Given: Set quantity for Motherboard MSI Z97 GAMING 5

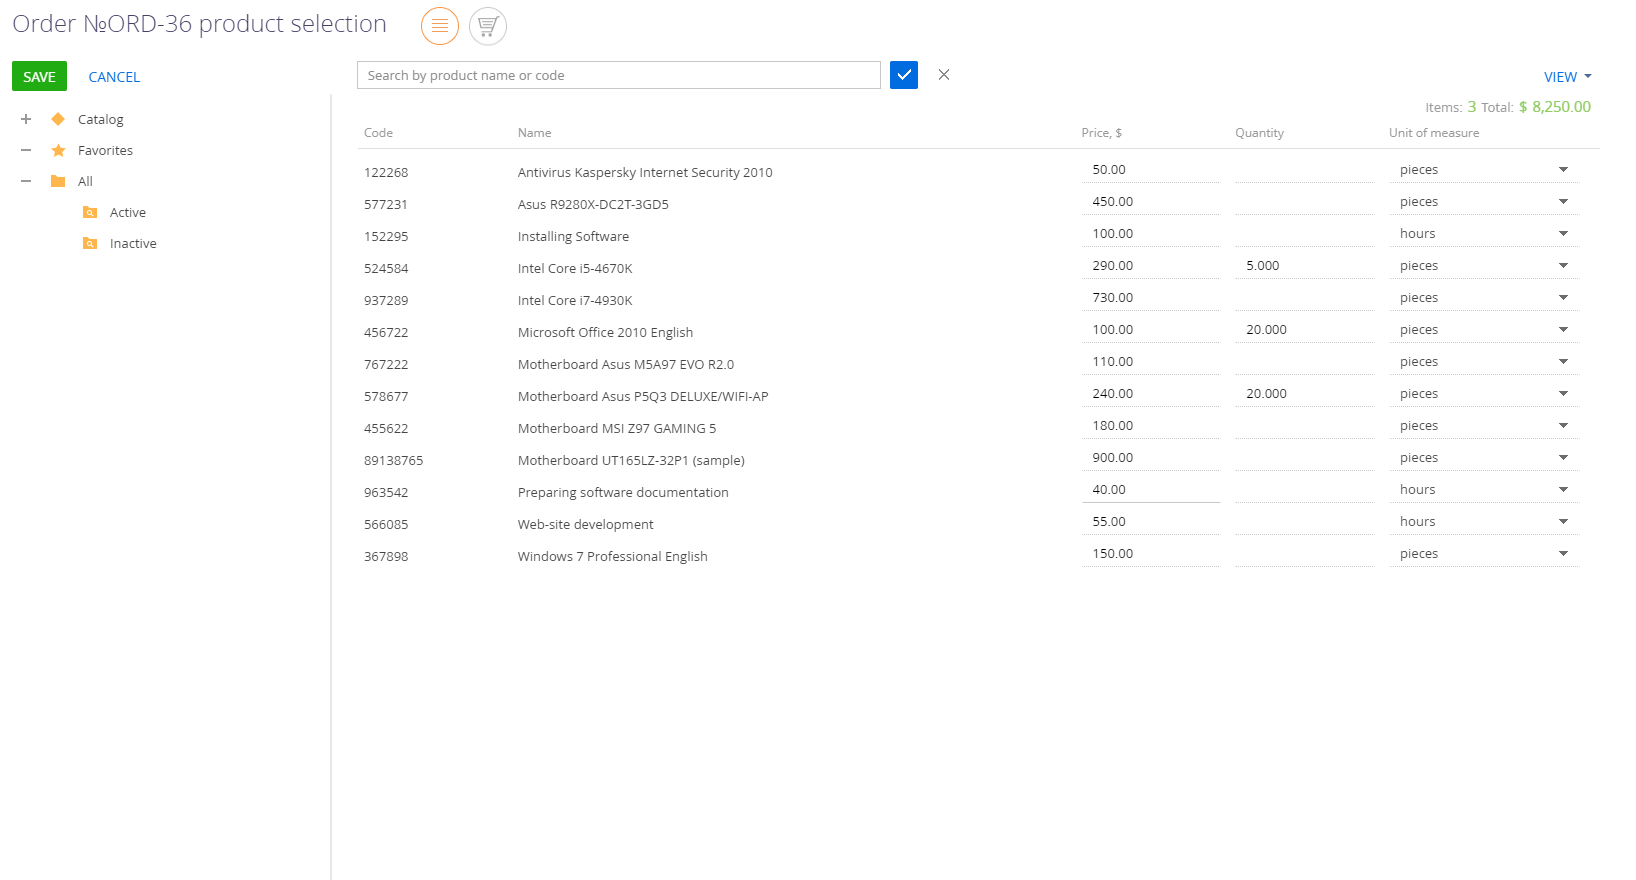Looking at the screenshot, I should coord(1305,426).
